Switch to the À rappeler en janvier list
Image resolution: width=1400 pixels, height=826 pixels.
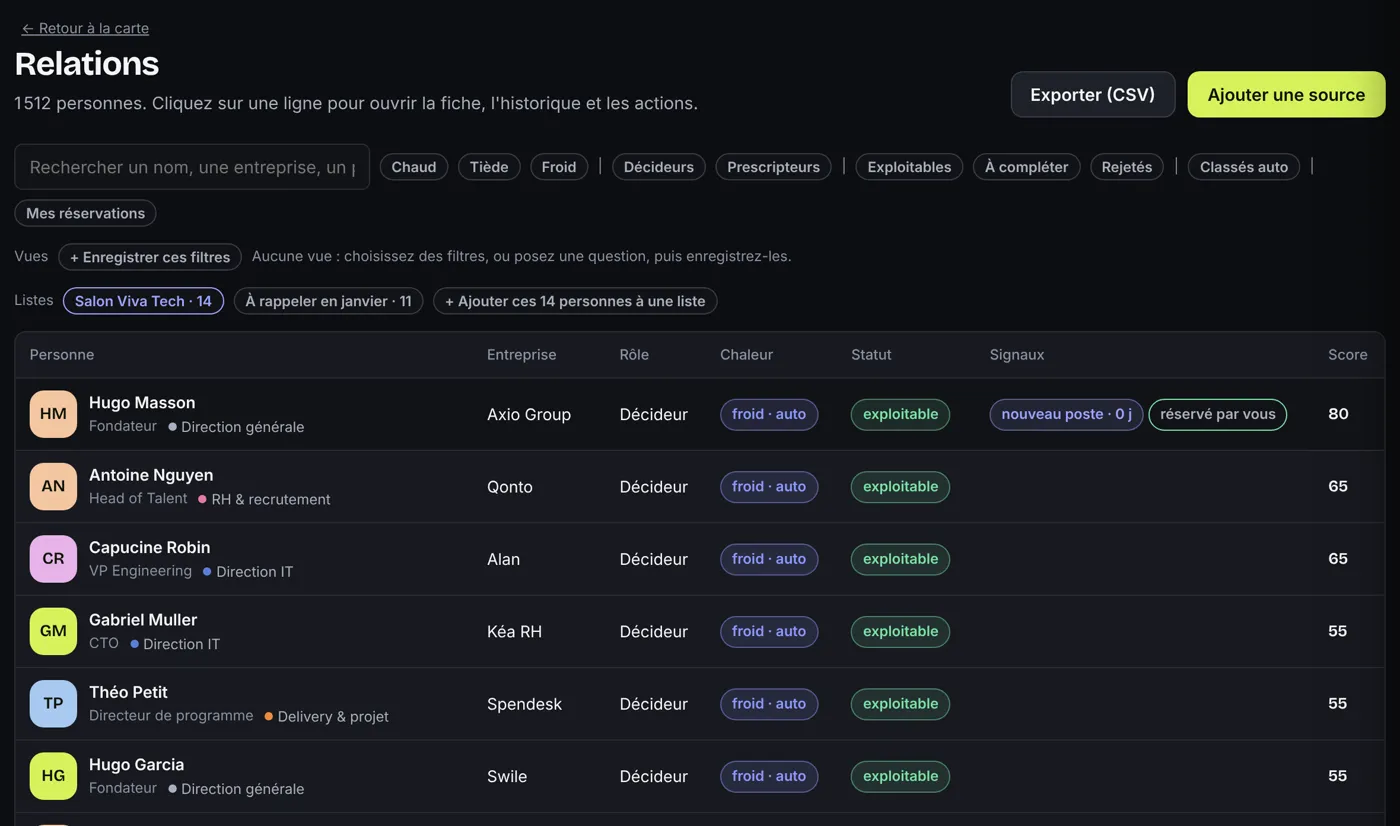point(328,301)
